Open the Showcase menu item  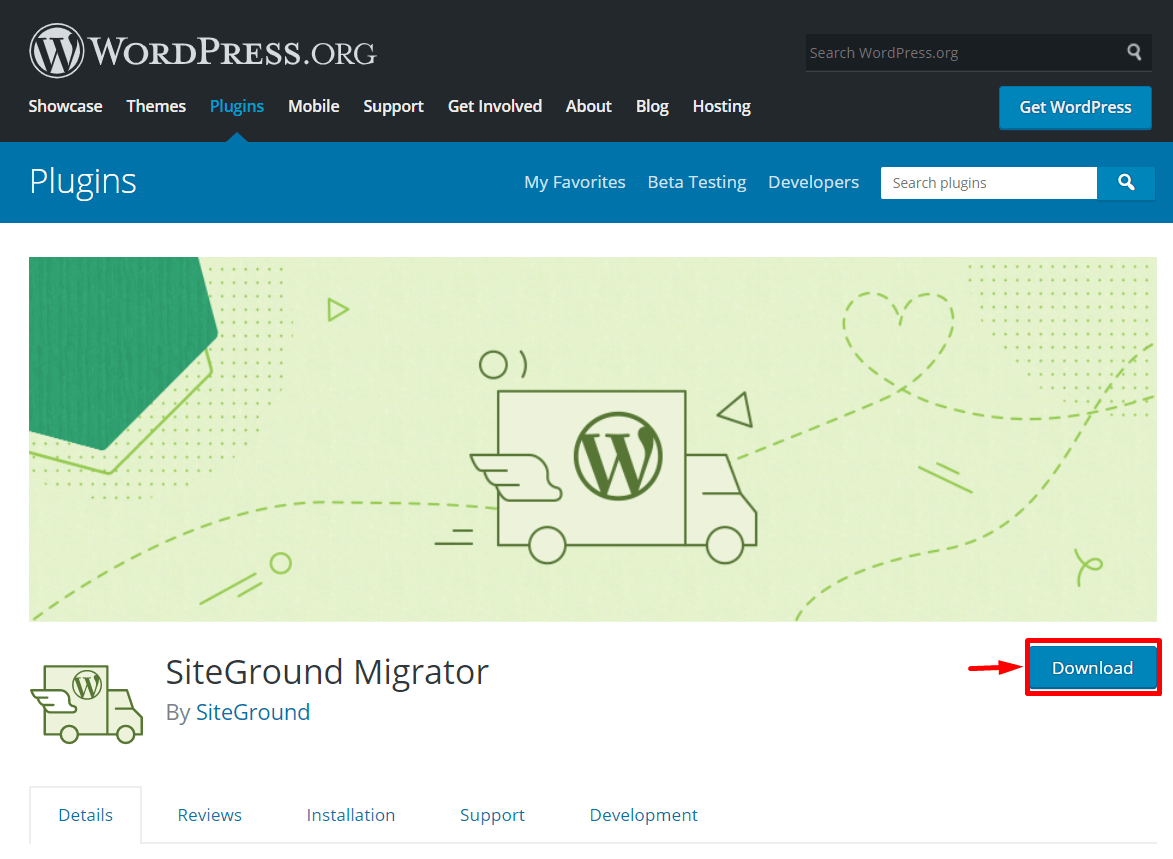click(x=65, y=106)
